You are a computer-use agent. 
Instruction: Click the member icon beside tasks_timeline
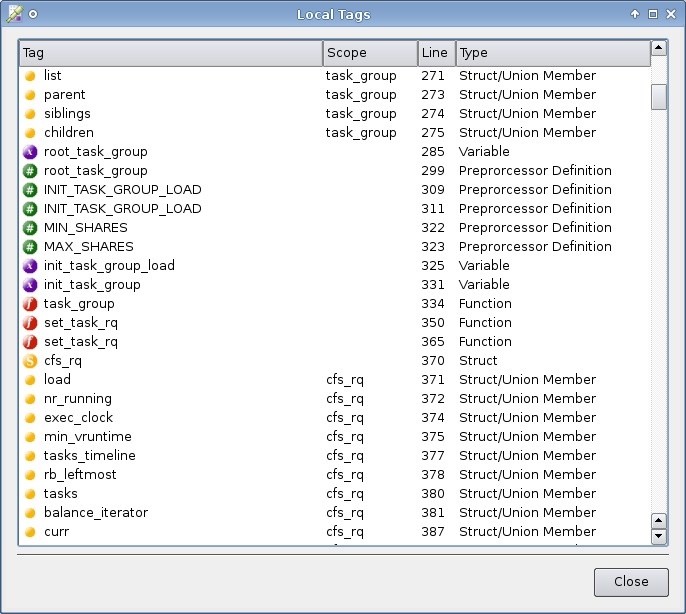click(30, 456)
